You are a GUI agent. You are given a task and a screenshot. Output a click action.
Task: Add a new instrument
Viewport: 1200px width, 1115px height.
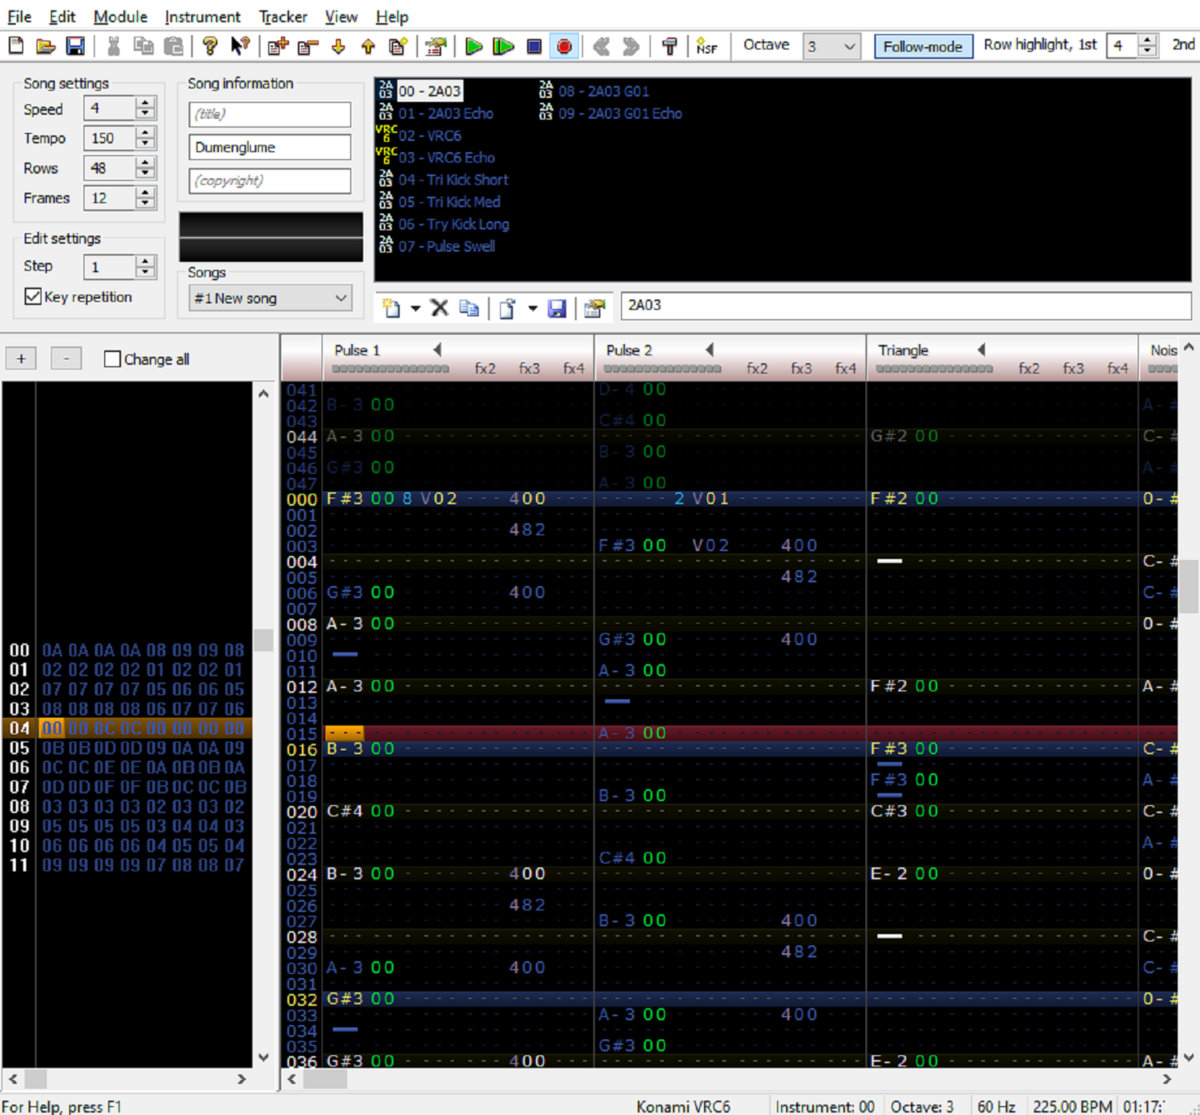(x=391, y=308)
